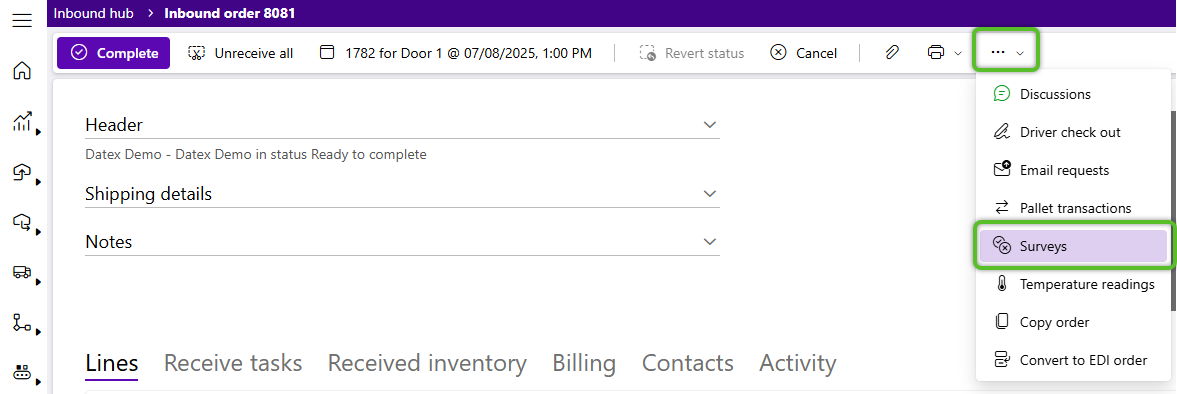The width and height of the screenshot is (1177, 394).
Task: Click the Complete button
Action: (x=113, y=53)
